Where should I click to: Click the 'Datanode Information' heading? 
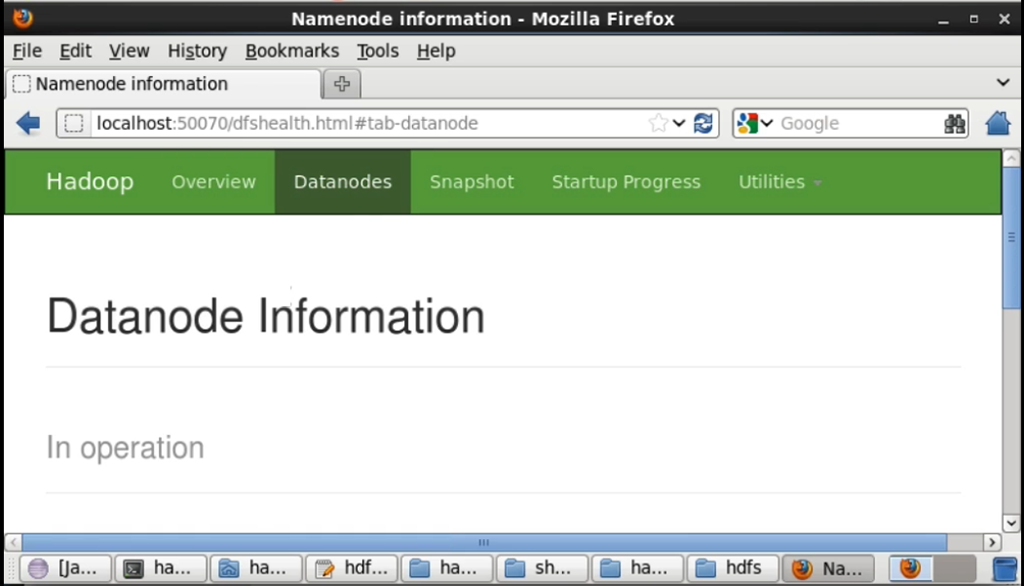(265, 317)
